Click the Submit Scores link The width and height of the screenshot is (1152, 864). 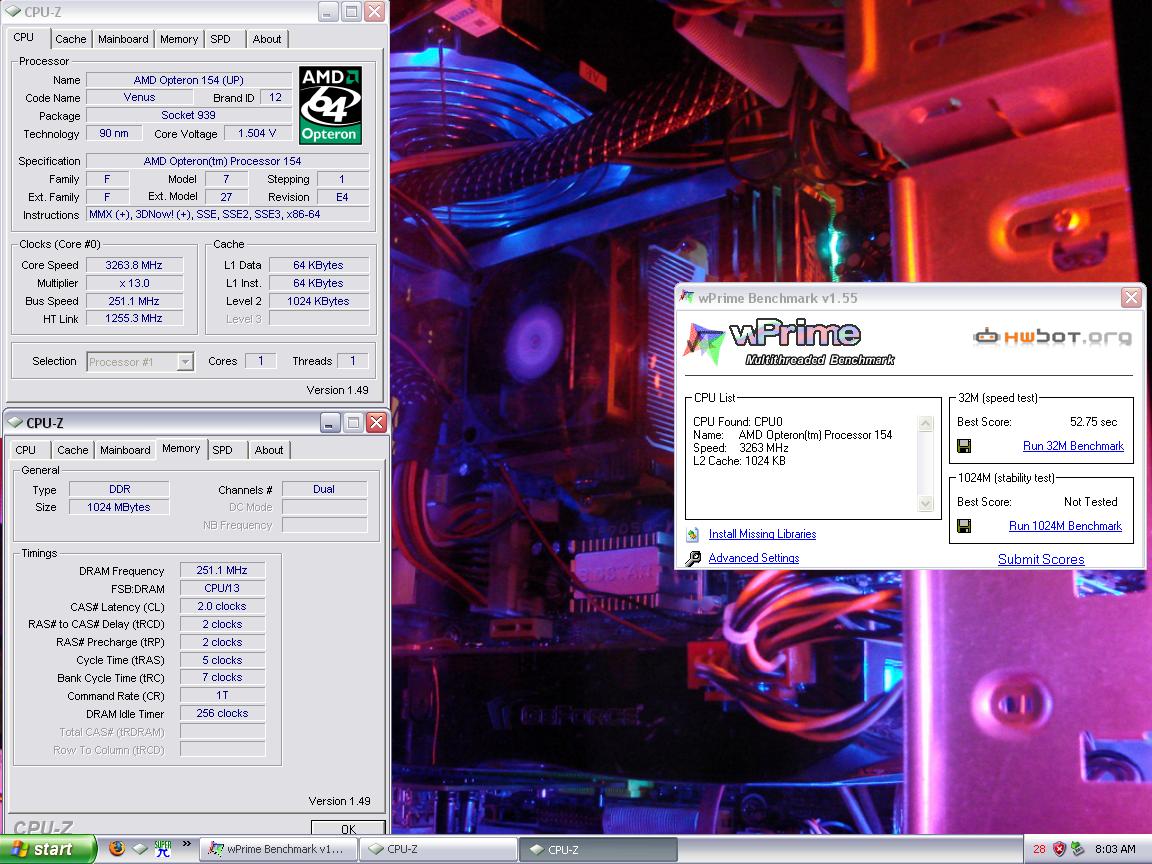tap(1040, 559)
